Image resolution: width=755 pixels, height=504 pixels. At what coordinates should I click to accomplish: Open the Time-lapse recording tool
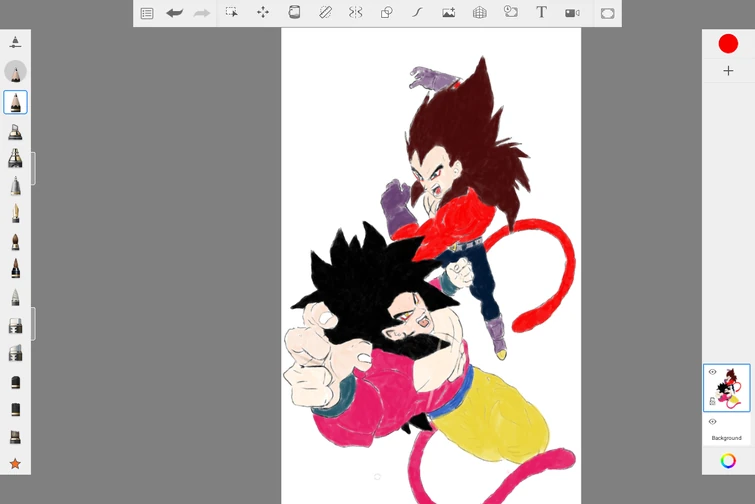point(510,12)
